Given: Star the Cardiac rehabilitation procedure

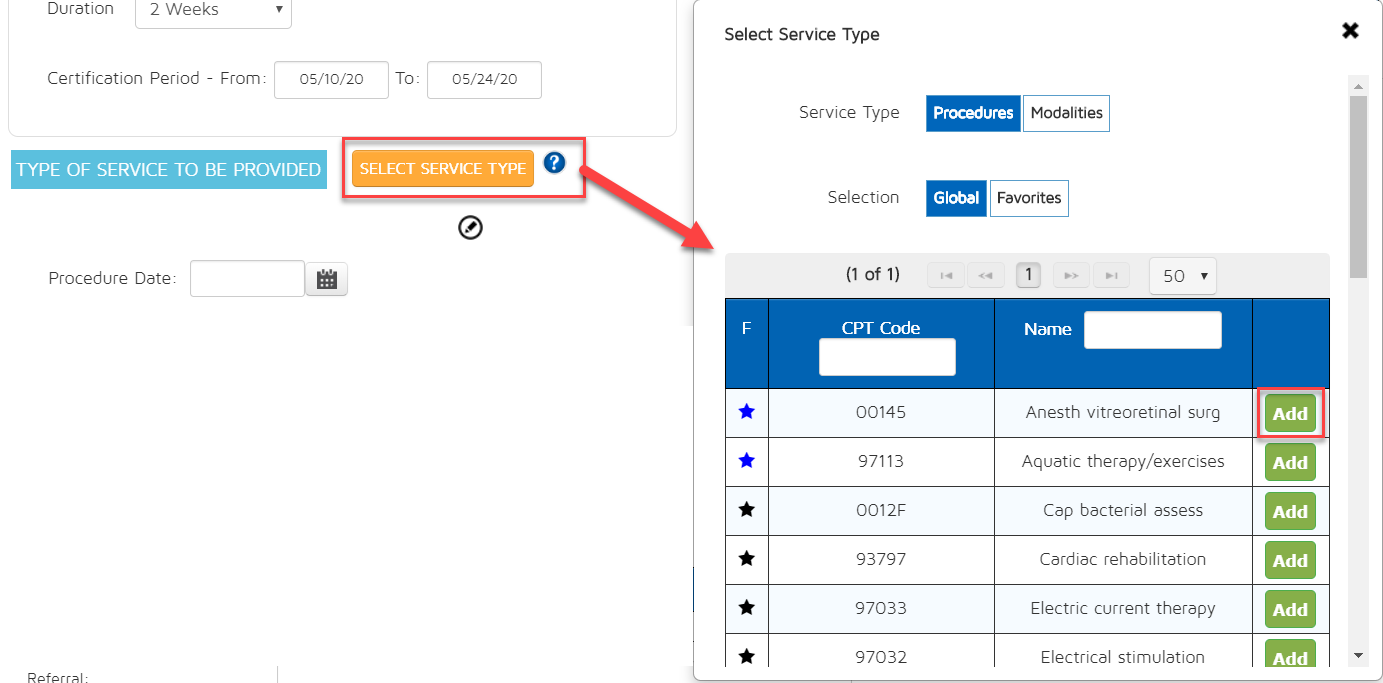Looking at the screenshot, I should click(x=746, y=559).
